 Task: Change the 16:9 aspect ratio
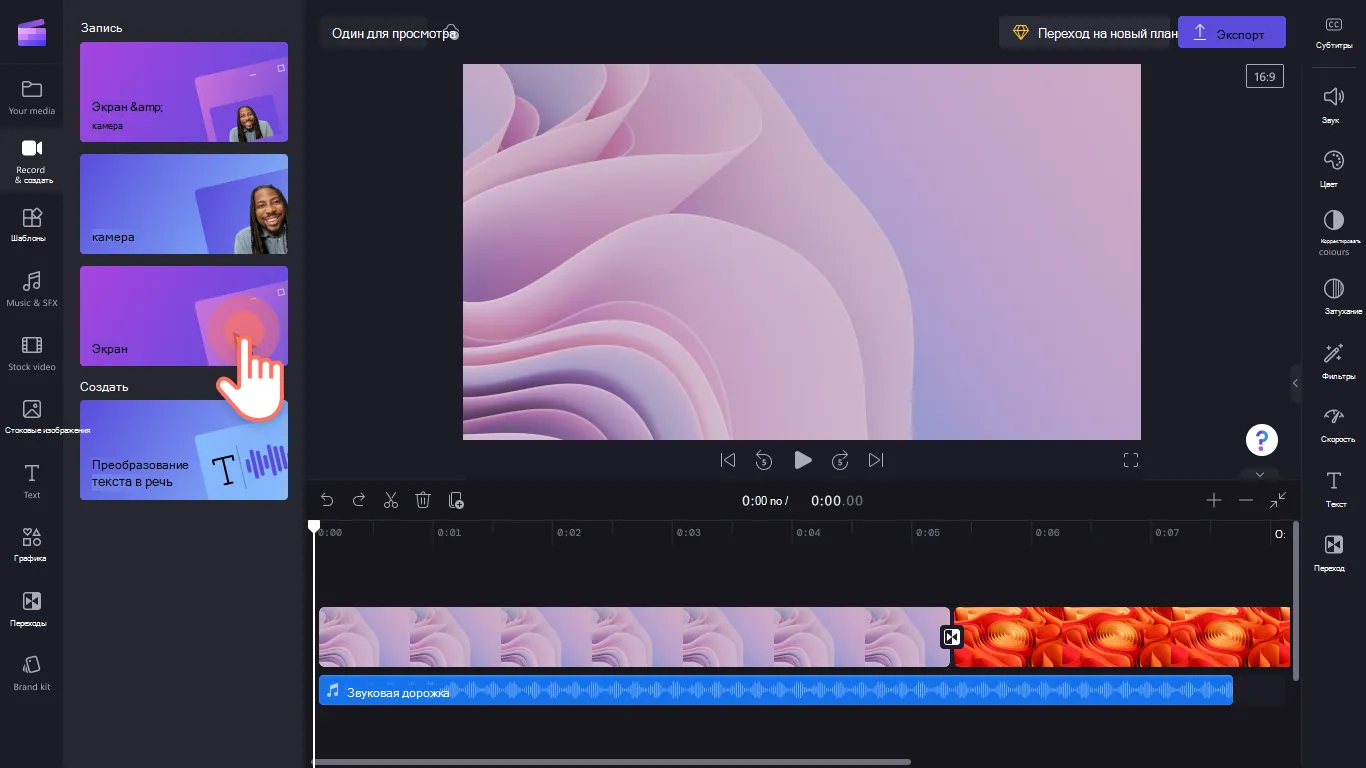[1265, 76]
